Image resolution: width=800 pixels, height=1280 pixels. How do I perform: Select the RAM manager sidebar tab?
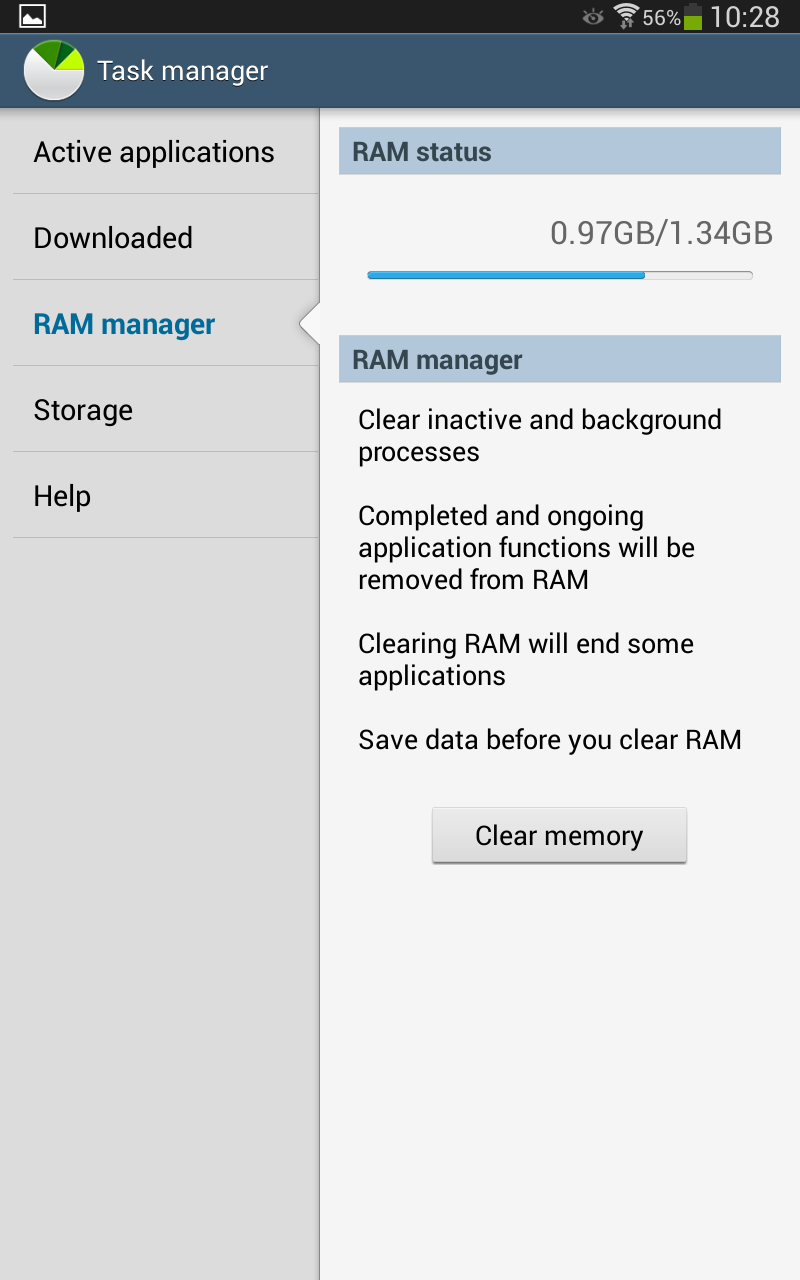coord(124,324)
